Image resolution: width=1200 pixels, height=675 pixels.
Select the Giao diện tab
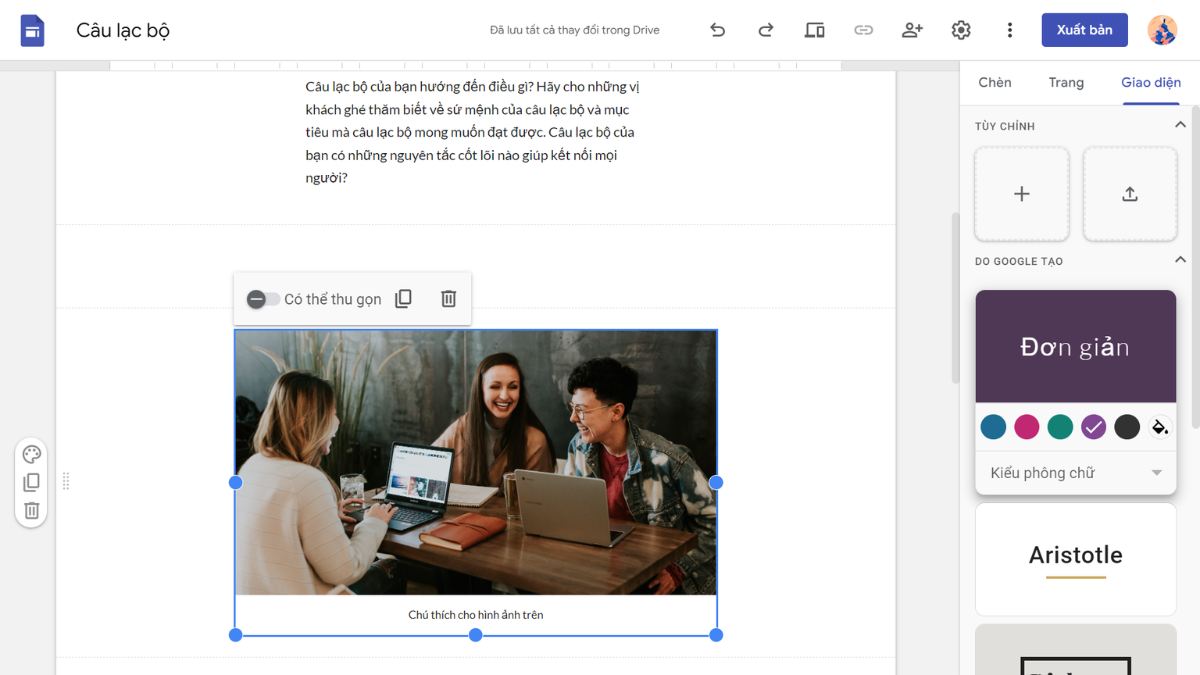point(1151,83)
